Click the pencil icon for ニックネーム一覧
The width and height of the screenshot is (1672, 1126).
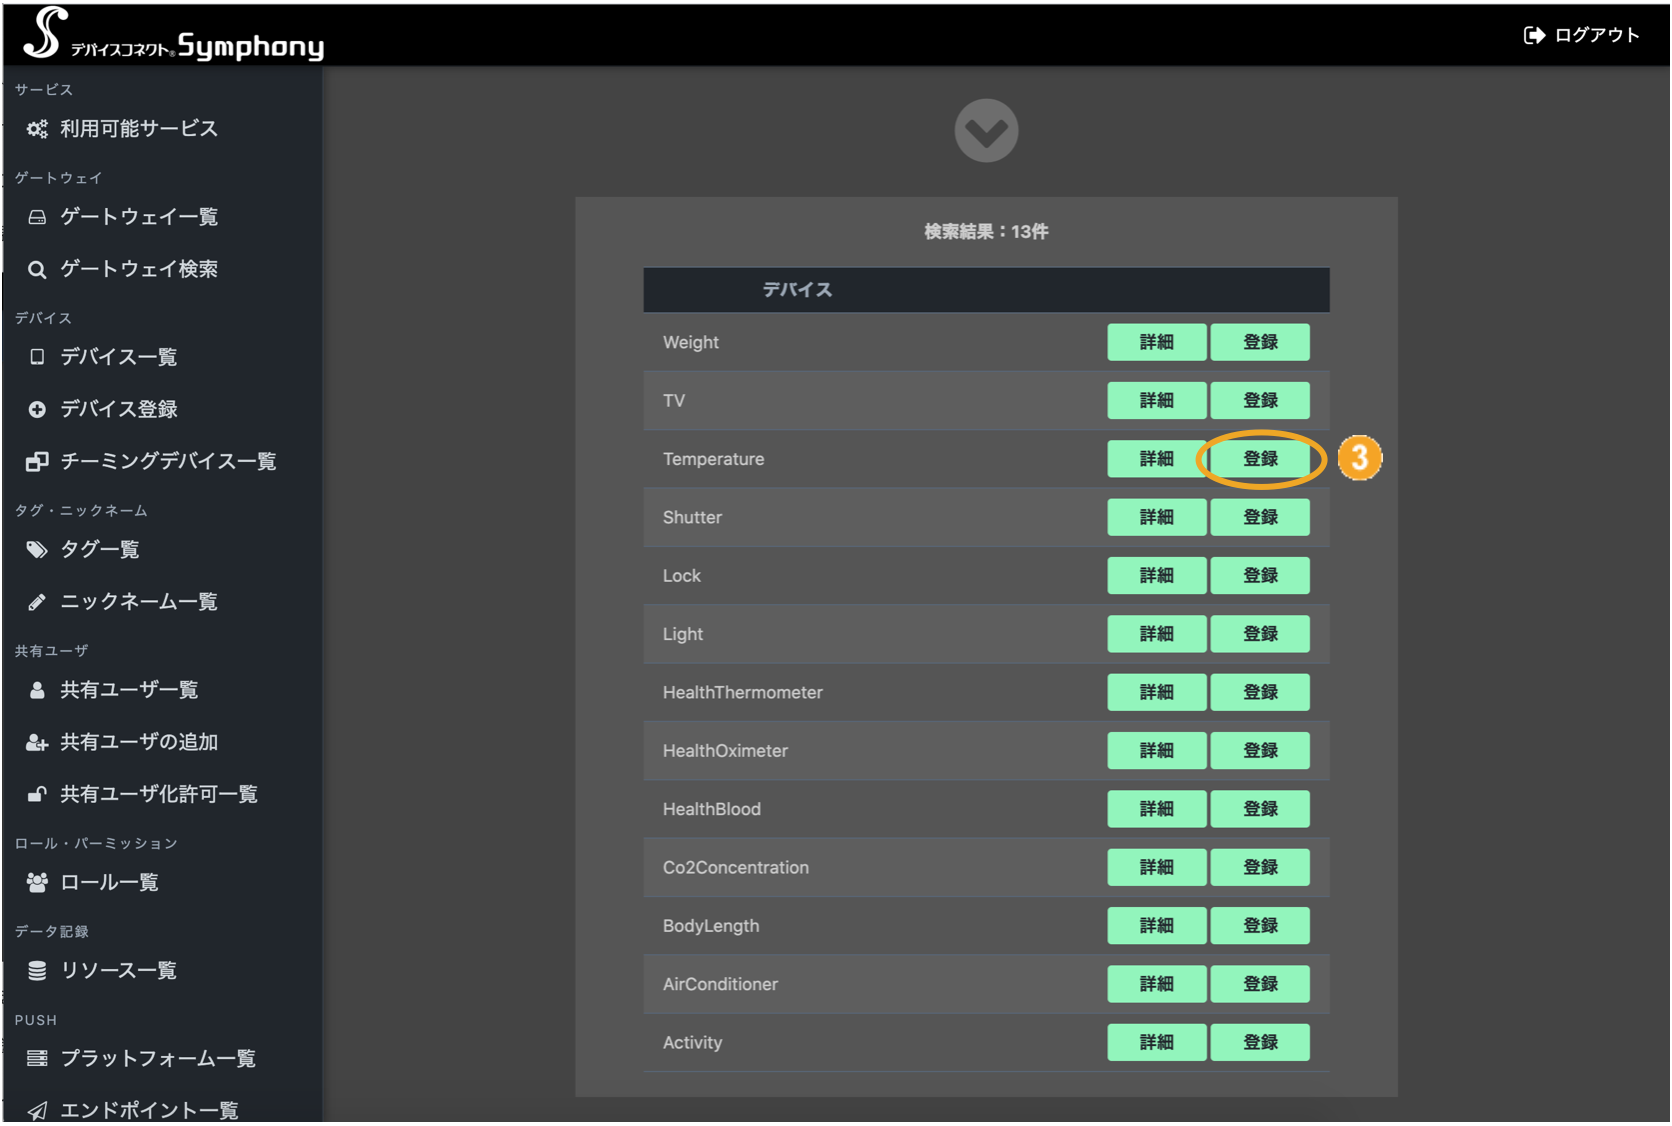click(37, 601)
